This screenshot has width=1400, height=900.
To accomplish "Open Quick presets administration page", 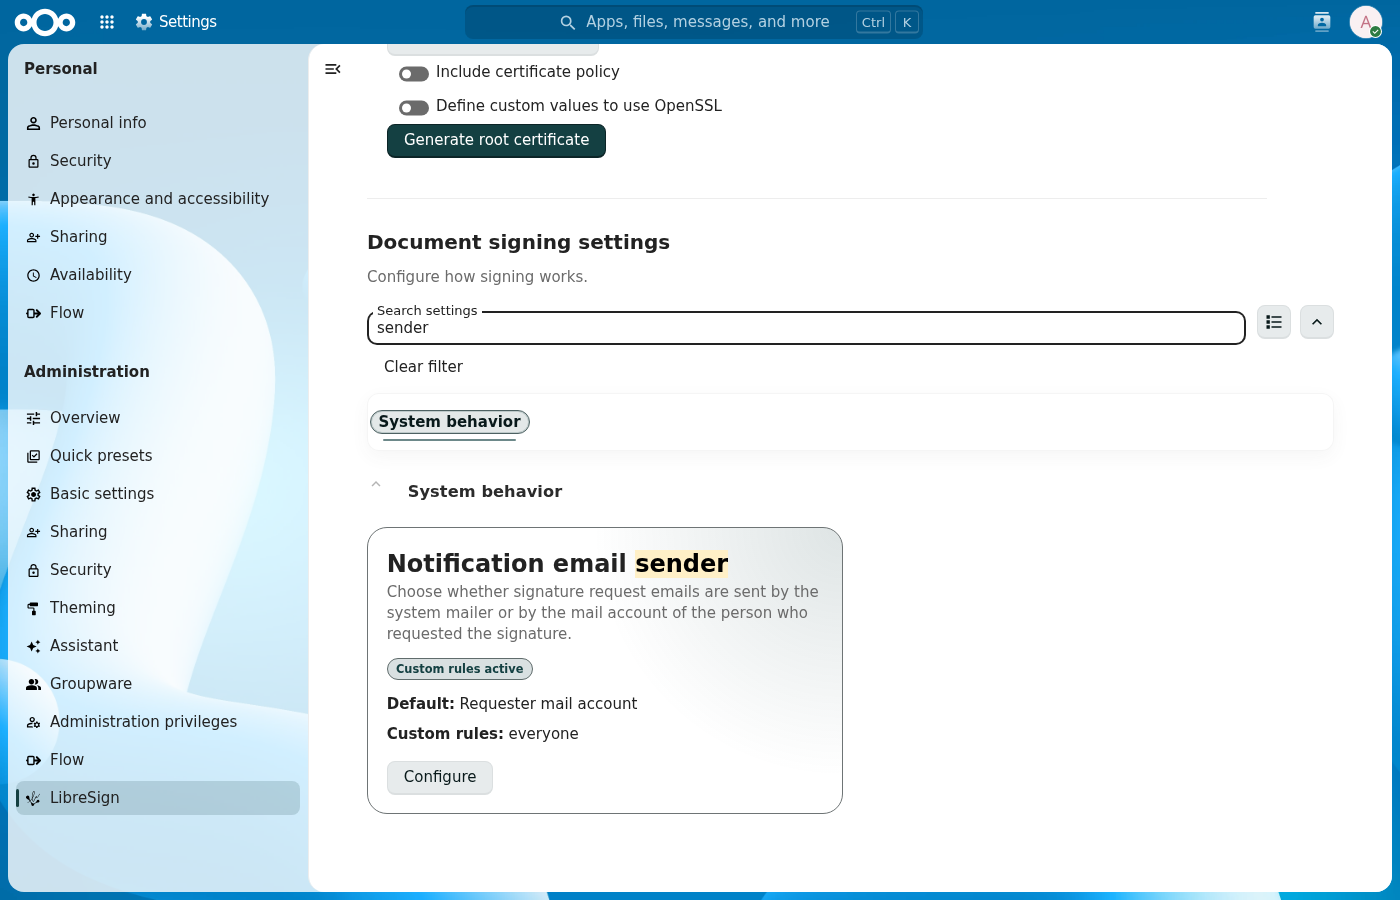I will 158,456.
